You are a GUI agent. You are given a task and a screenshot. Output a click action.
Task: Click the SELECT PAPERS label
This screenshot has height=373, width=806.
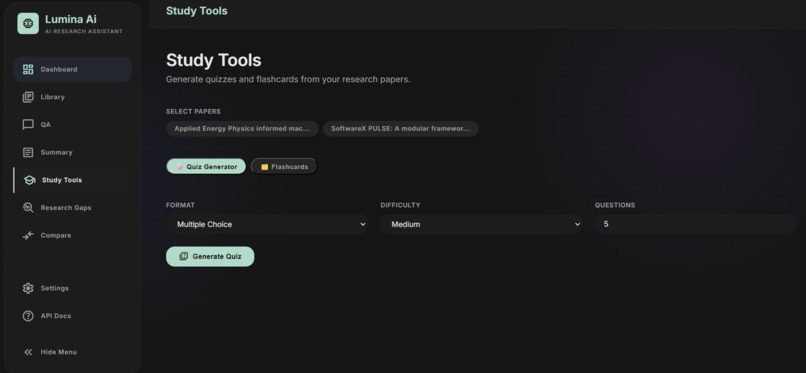click(193, 111)
